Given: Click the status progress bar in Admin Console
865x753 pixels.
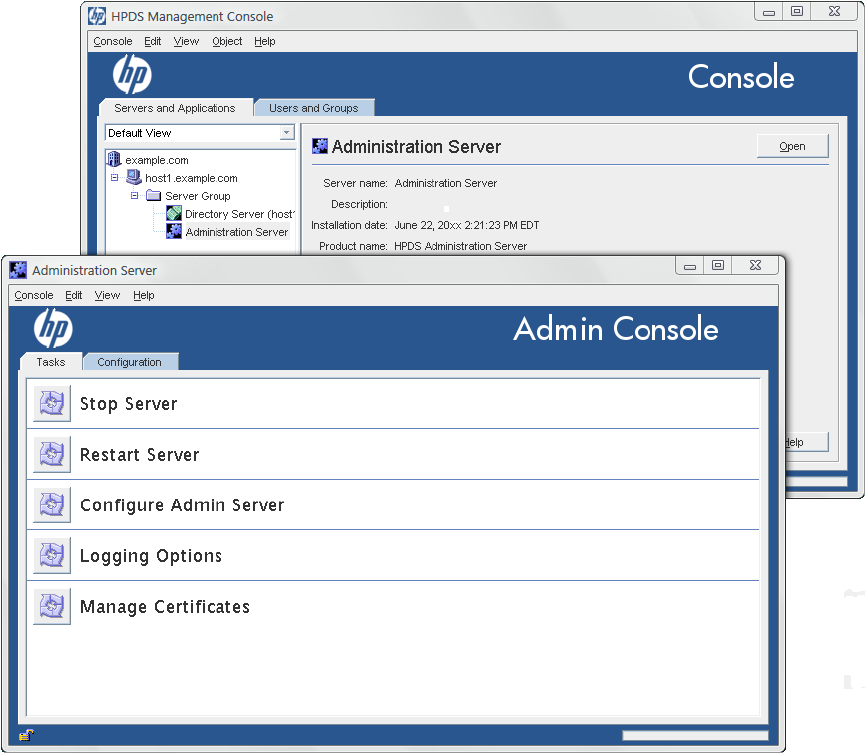Looking at the screenshot, I should point(695,735).
